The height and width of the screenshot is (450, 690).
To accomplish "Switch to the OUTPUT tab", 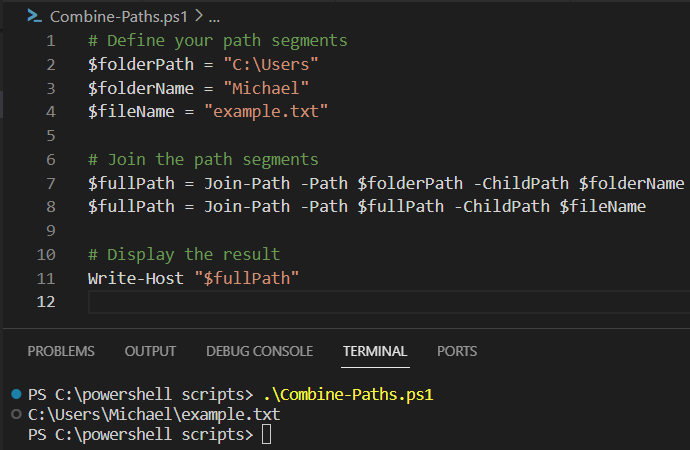I will tap(150, 351).
